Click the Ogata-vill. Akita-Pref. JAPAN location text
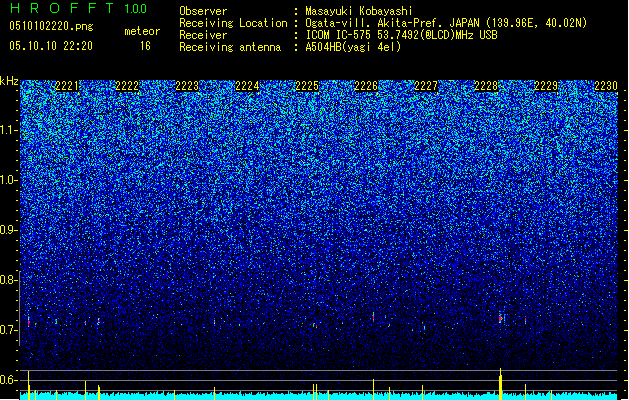The image size is (629, 400). pos(392,23)
